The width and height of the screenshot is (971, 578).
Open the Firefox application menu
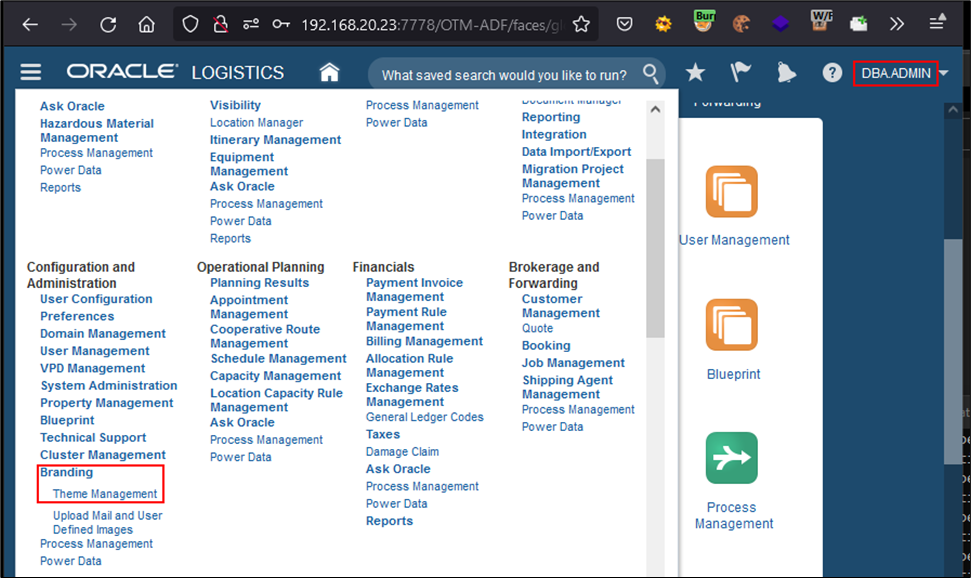[x=937, y=23]
